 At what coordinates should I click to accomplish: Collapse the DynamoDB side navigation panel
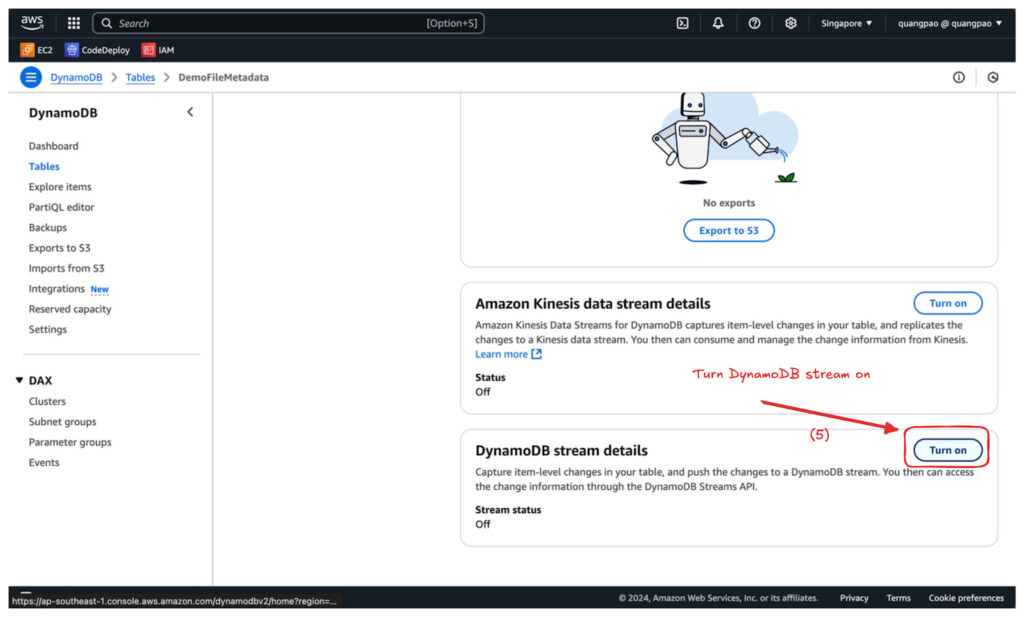(190, 112)
